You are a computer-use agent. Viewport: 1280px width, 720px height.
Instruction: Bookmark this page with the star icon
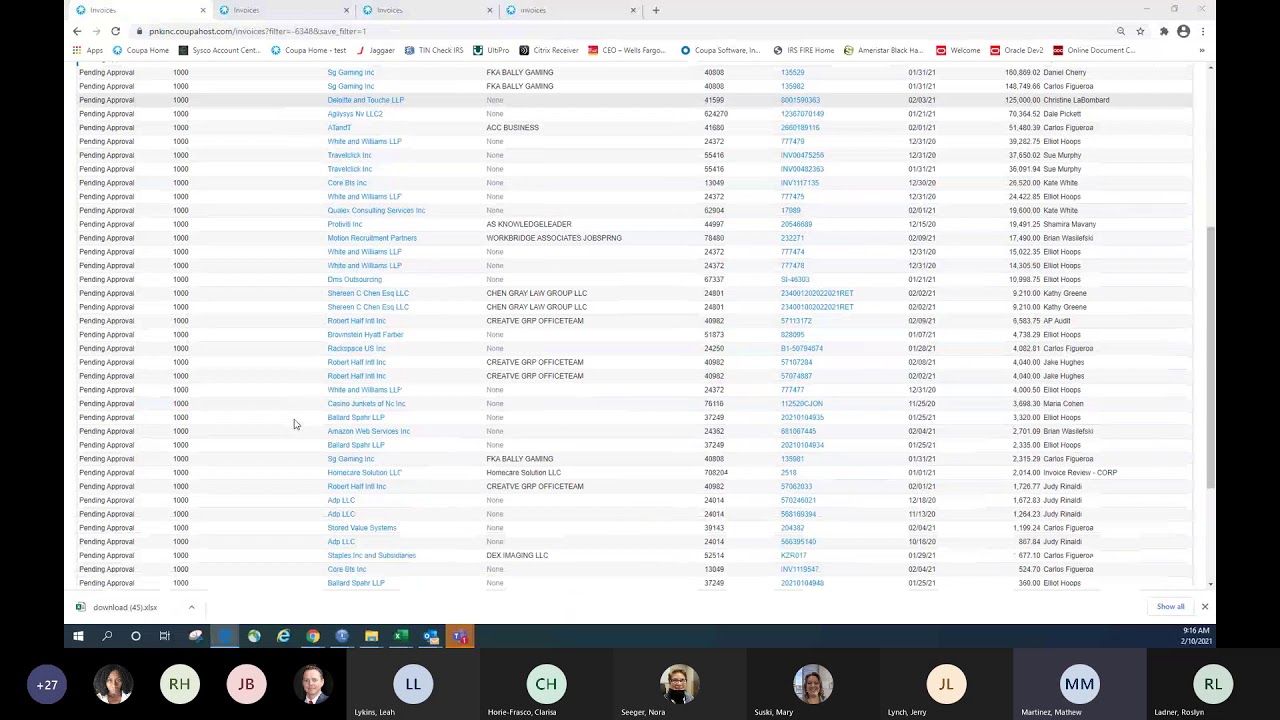point(1140,31)
